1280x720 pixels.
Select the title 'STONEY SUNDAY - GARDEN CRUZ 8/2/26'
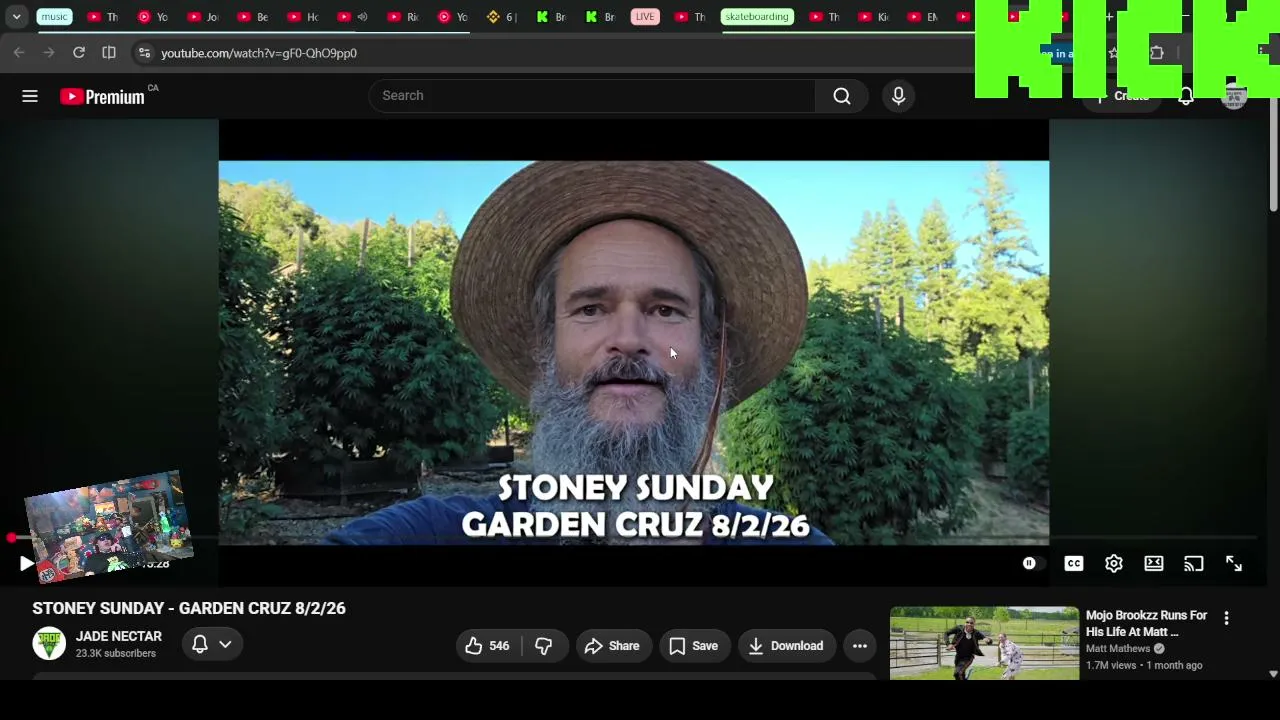coord(189,608)
